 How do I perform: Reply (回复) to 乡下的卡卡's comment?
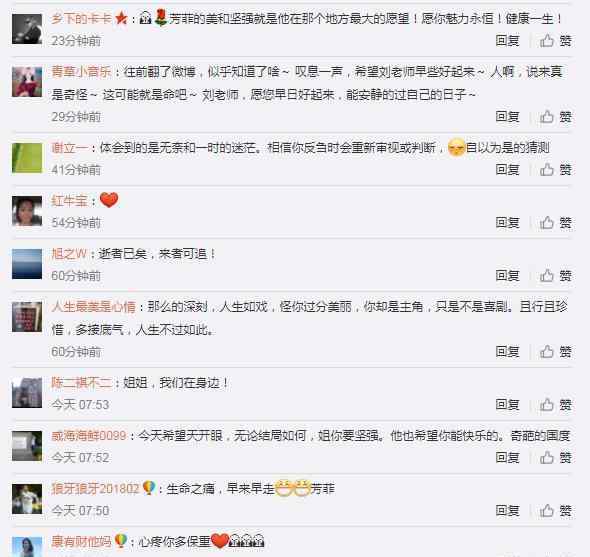coord(508,41)
